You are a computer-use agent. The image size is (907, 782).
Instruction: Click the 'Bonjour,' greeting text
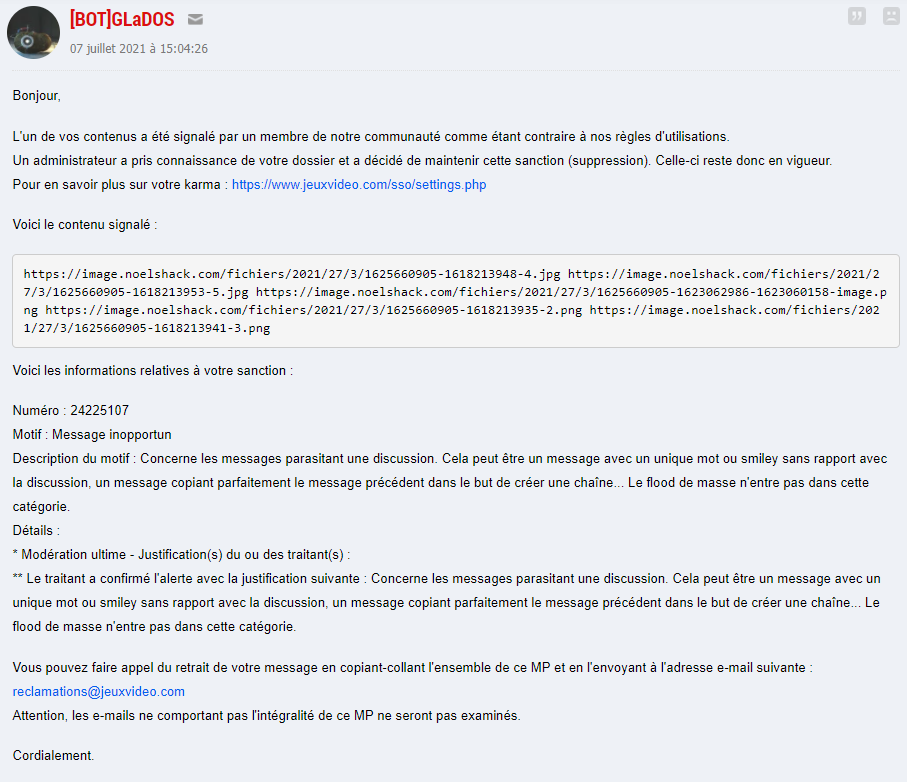tap(36, 95)
